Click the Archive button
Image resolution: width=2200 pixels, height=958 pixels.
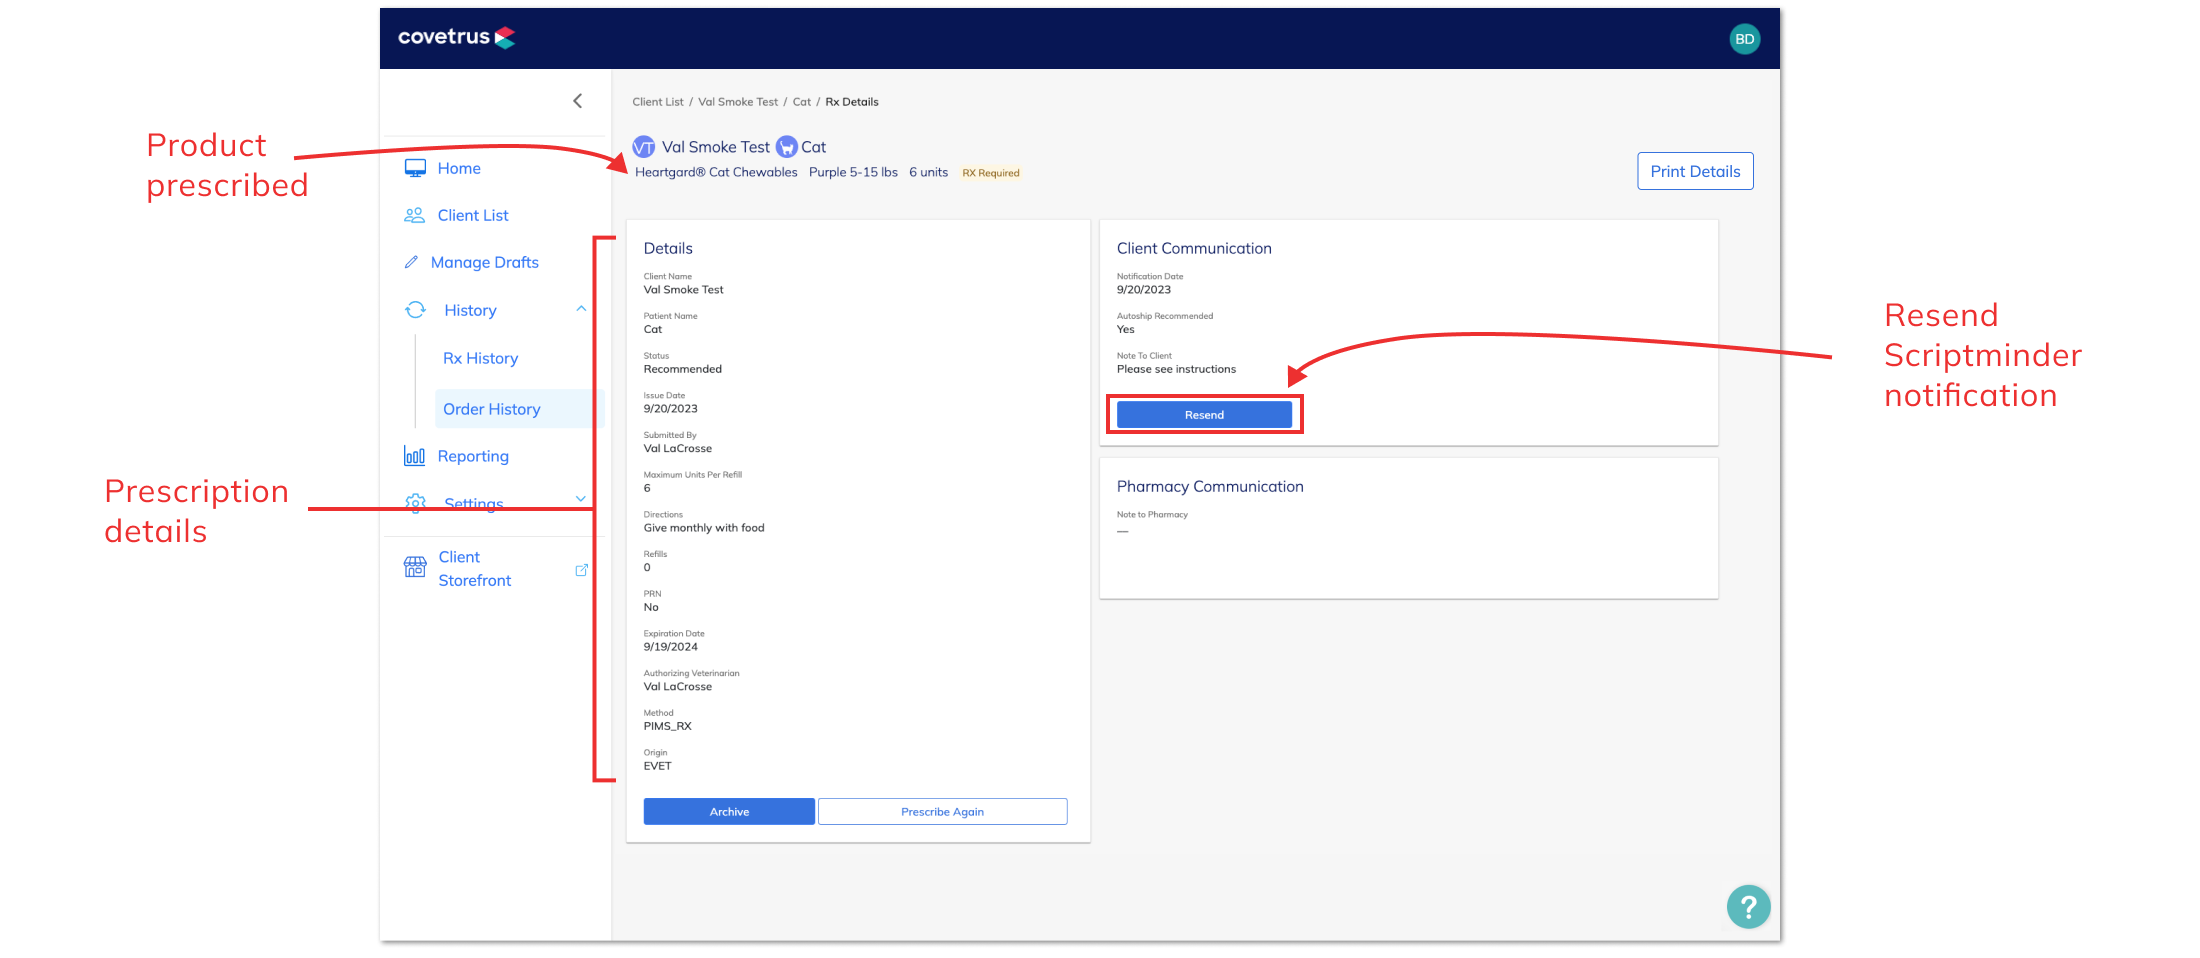click(x=729, y=812)
